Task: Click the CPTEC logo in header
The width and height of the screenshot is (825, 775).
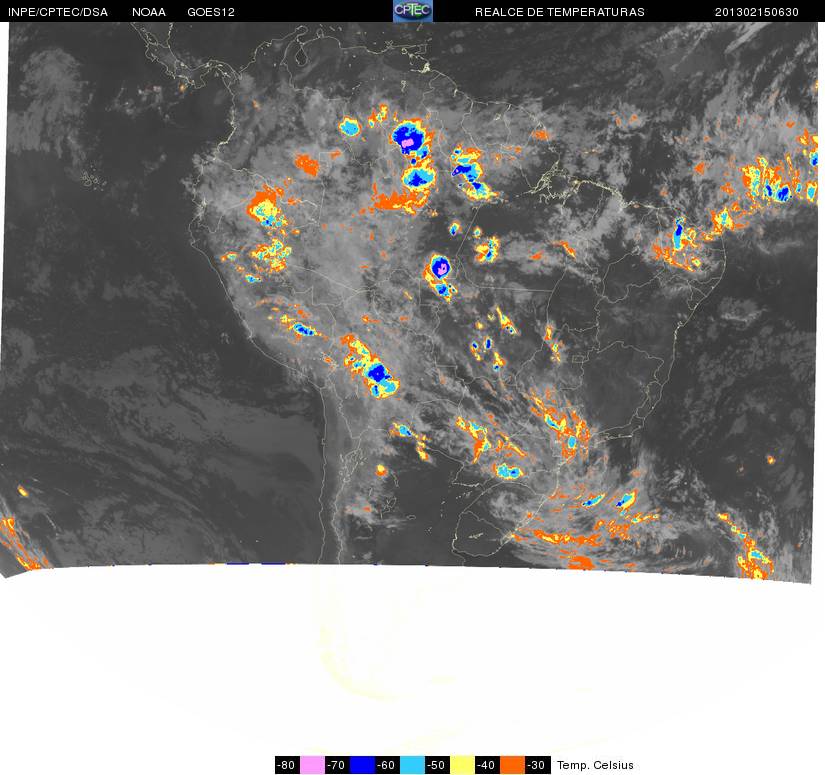Action: click(x=413, y=11)
